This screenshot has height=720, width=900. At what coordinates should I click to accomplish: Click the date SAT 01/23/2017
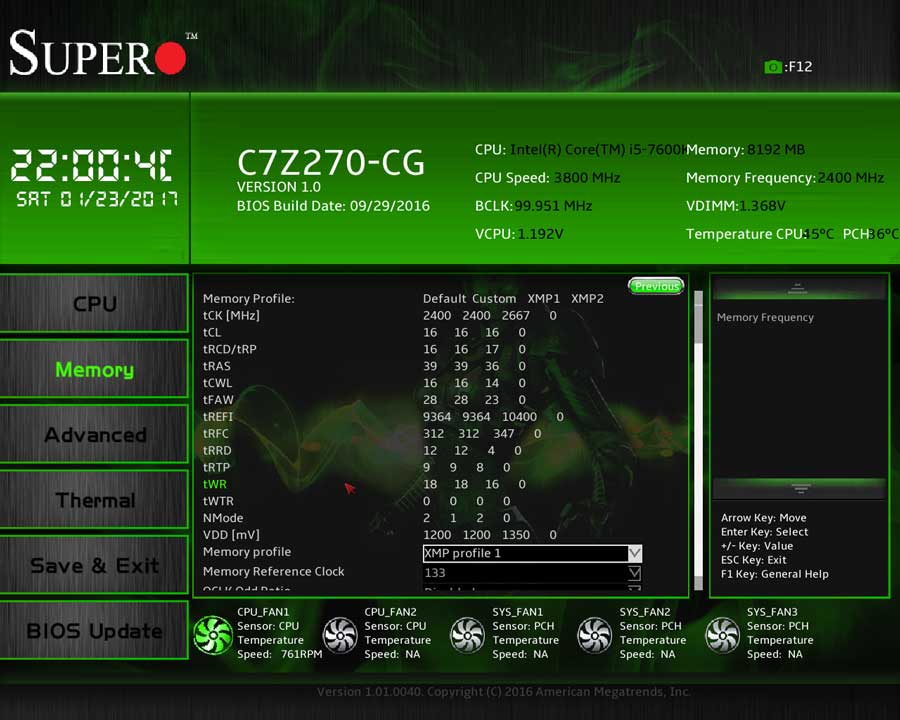96,199
